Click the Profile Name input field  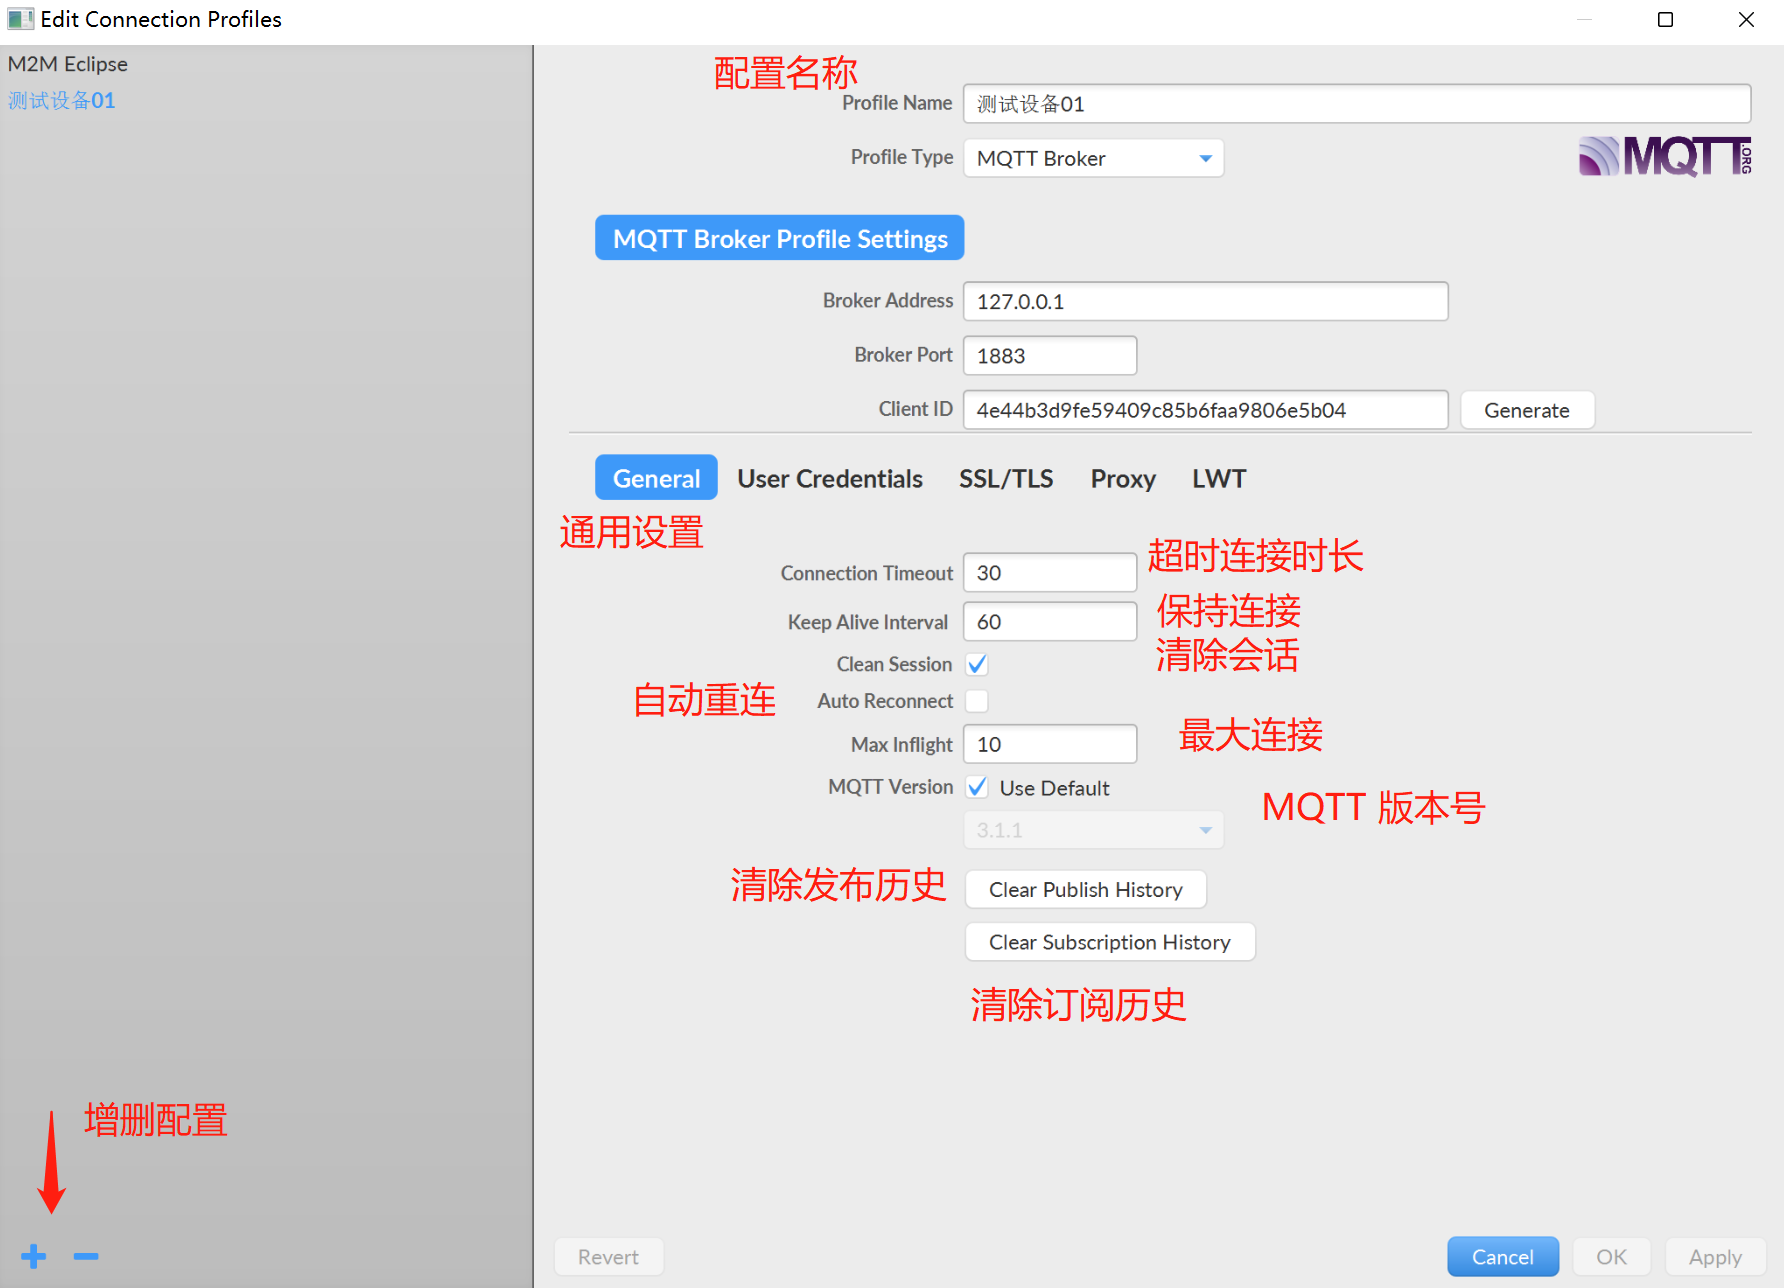(1357, 104)
